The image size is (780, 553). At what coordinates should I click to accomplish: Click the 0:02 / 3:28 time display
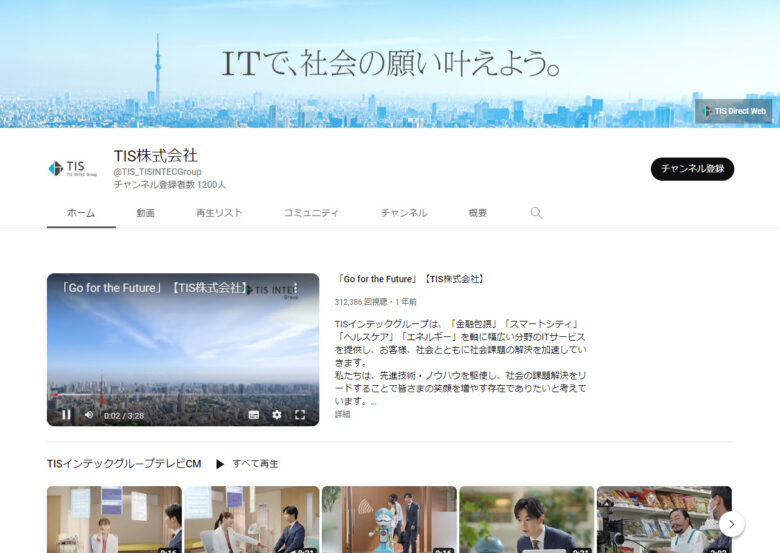(124, 416)
